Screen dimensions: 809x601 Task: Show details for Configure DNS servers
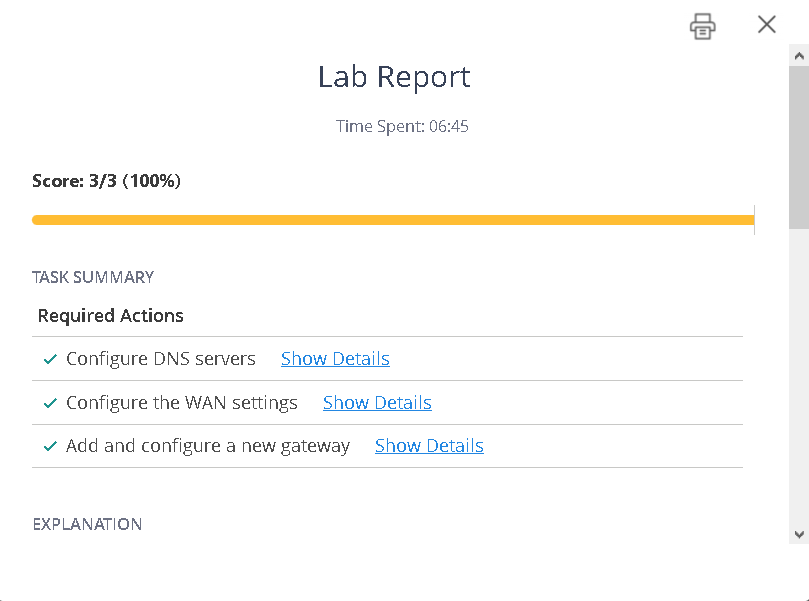click(335, 359)
